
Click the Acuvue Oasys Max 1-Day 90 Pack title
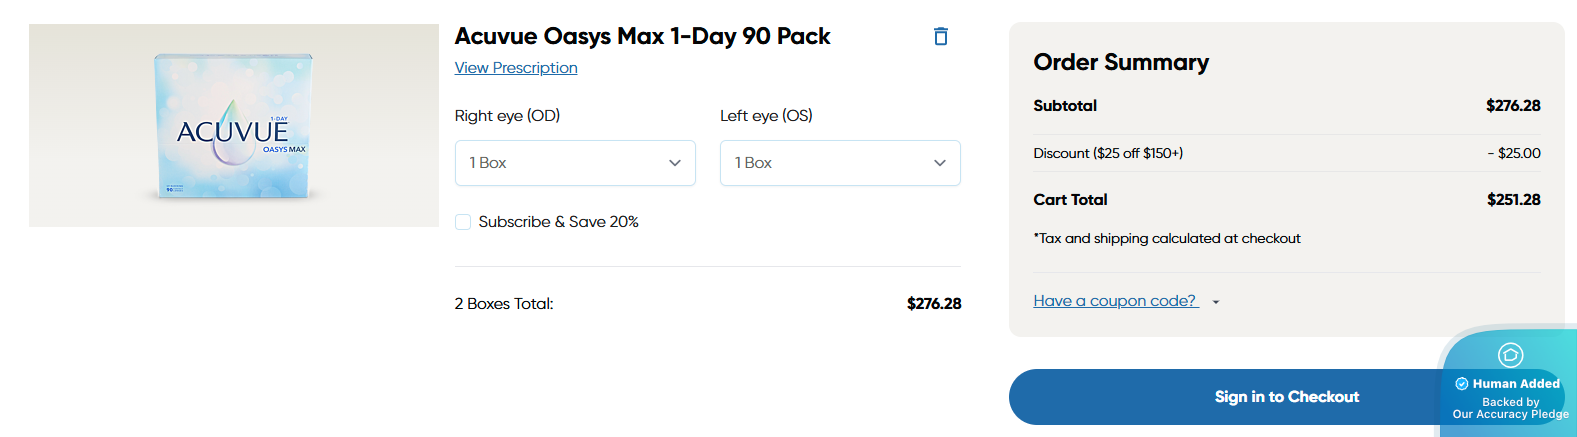pos(642,37)
